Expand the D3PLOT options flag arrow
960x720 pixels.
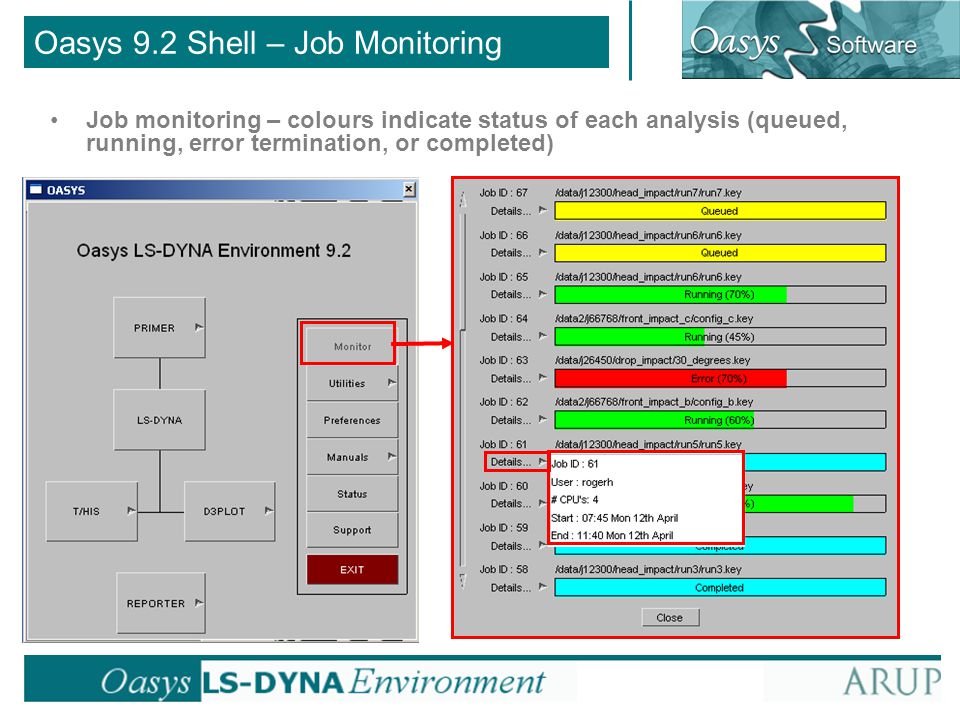tap(269, 510)
